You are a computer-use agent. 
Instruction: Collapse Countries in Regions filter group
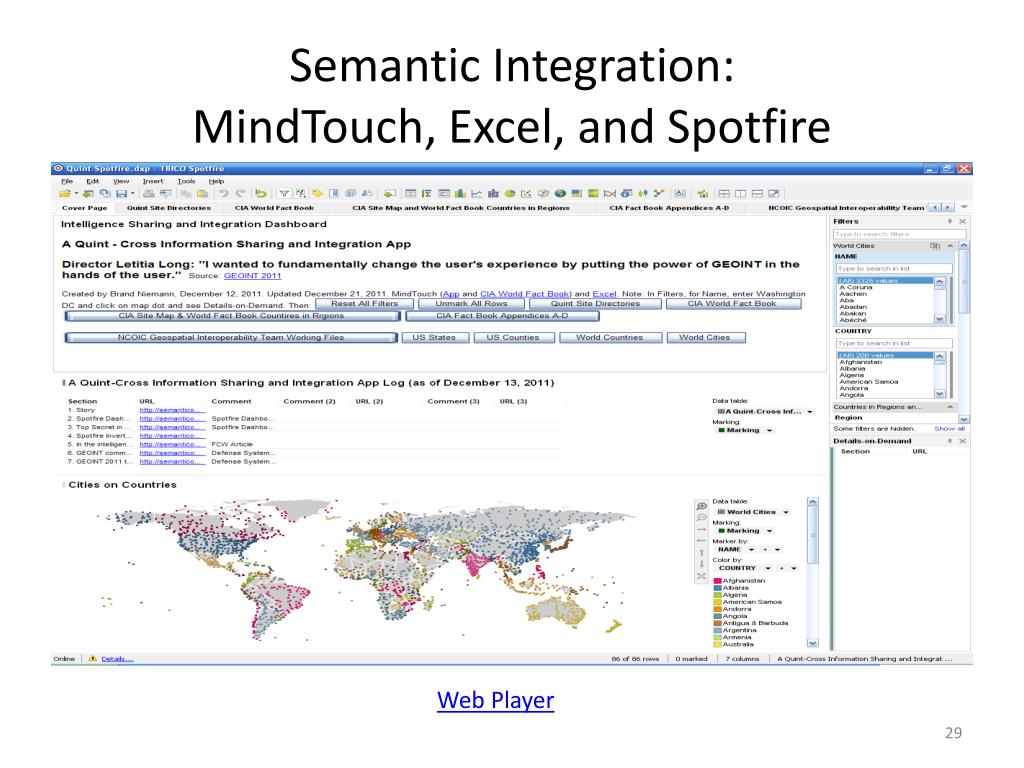pyautogui.click(x=950, y=407)
